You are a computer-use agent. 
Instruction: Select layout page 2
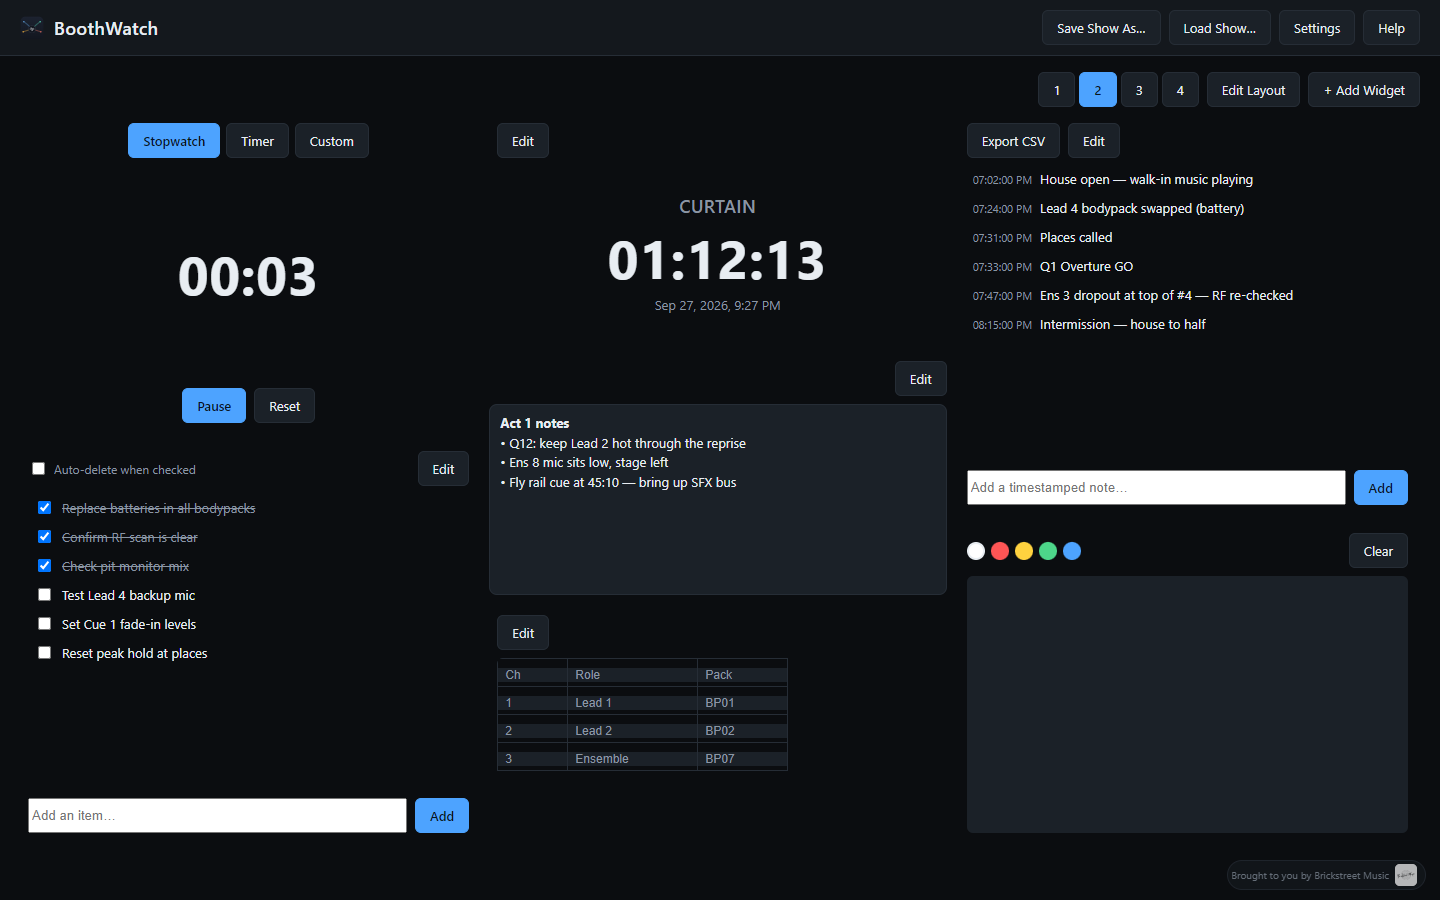(x=1097, y=90)
